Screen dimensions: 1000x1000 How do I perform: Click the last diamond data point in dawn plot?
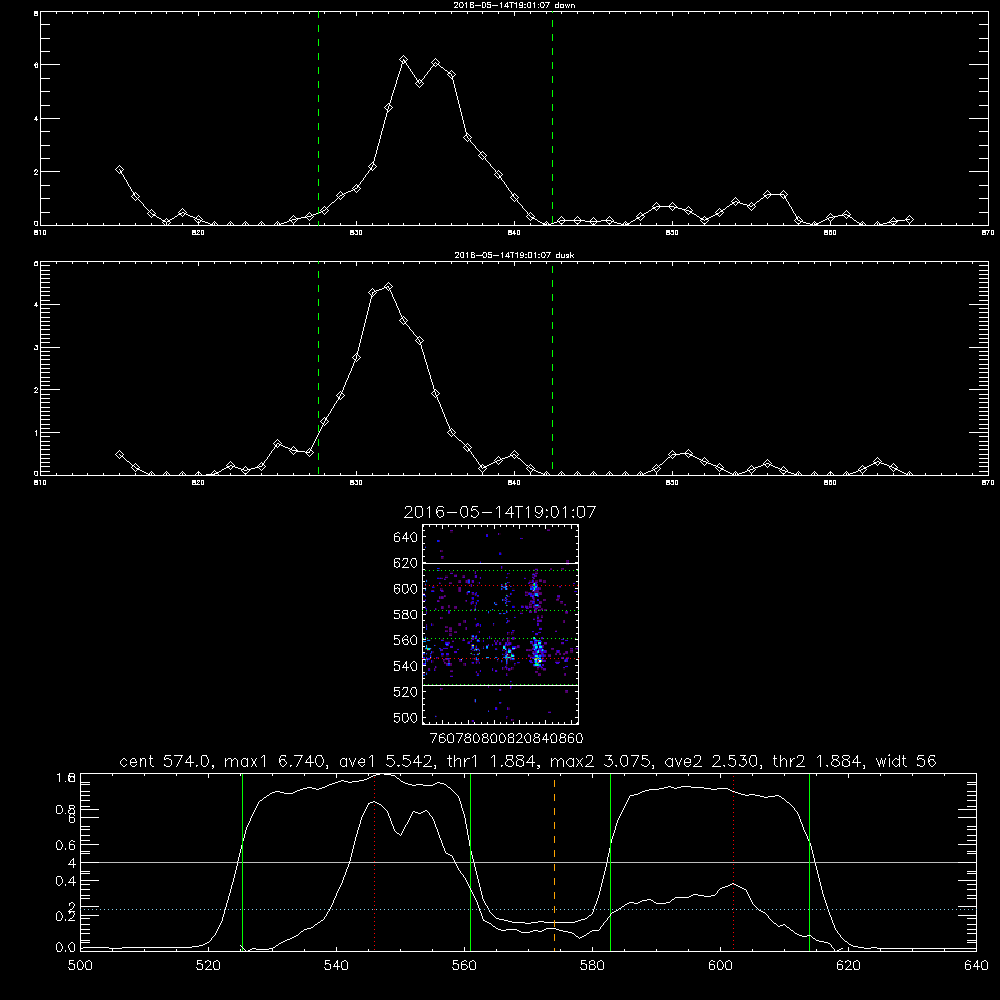(909, 219)
